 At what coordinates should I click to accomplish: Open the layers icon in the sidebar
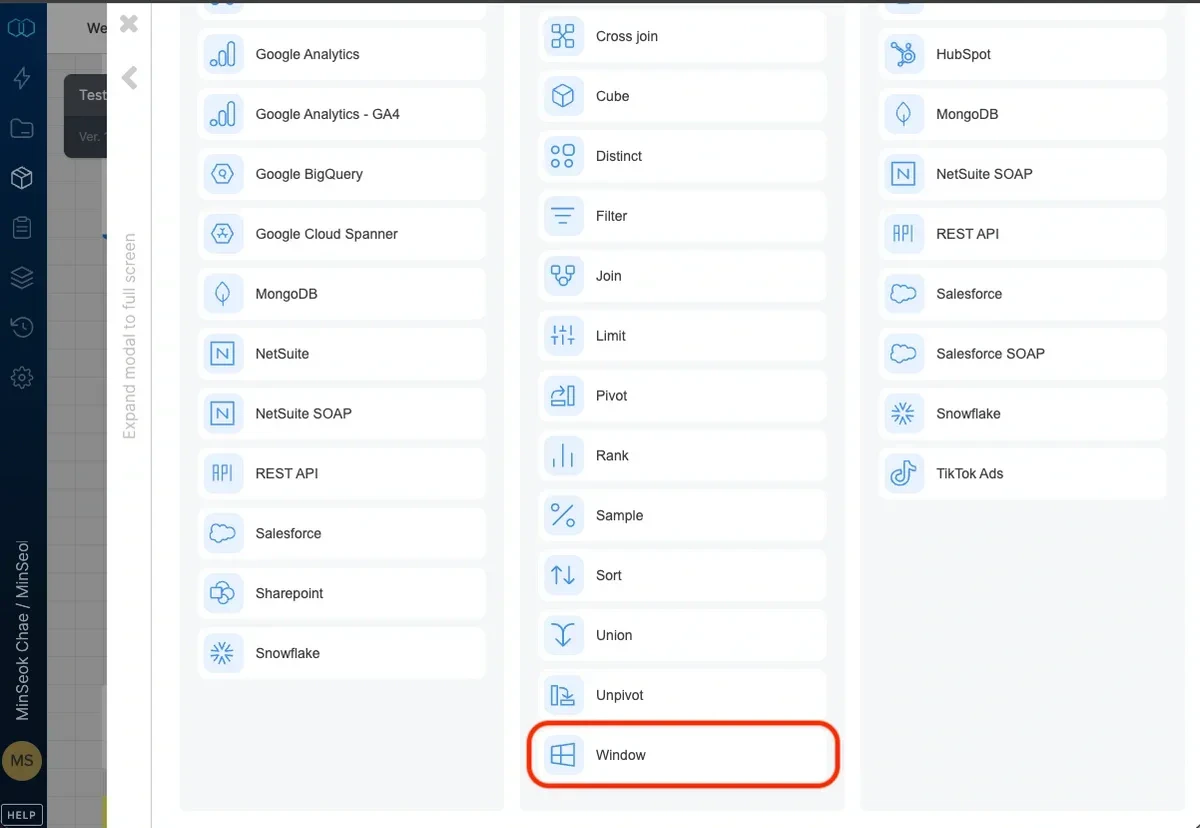click(22, 278)
